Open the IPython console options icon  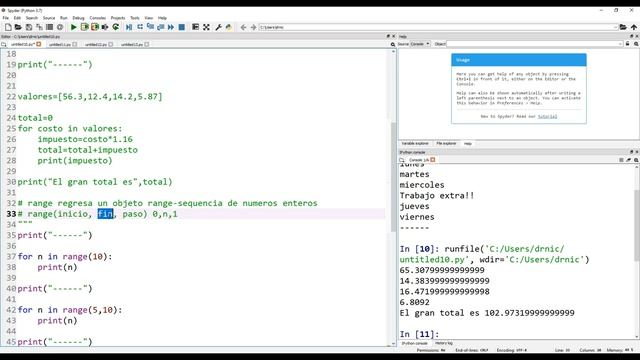636,160
